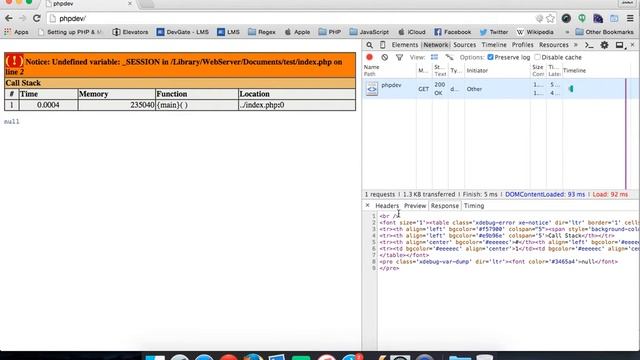Open the Apple bookmark
Screen dimensions: 640x360
297,32
